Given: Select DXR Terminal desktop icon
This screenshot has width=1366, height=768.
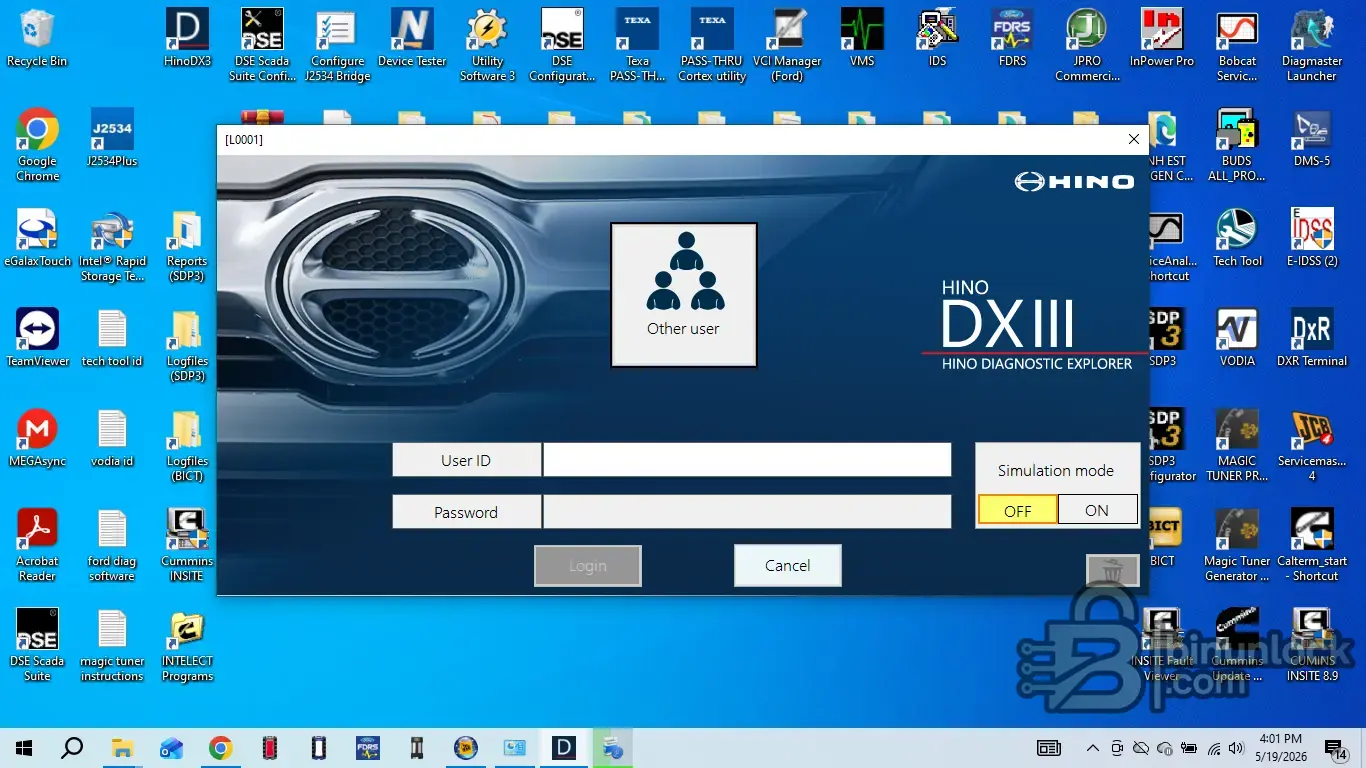Looking at the screenshot, I should (x=1312, y=338).
